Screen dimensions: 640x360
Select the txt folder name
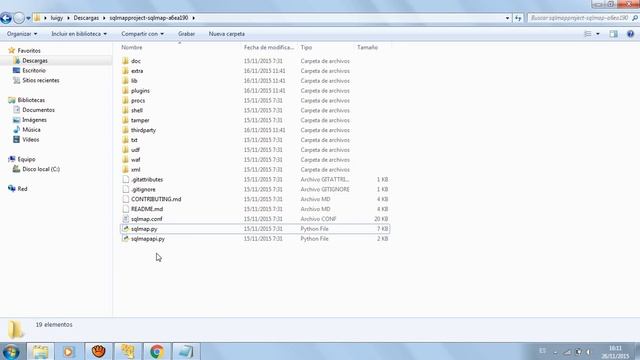pos(134,140)
